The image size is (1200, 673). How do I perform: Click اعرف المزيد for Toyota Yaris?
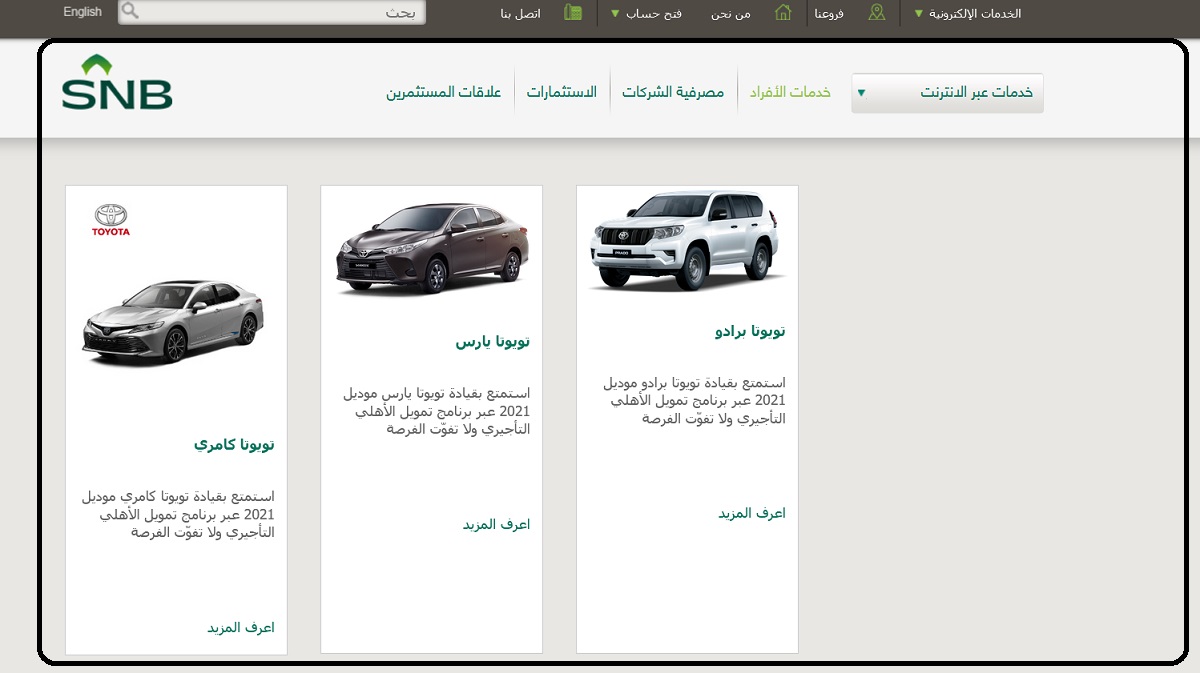point(496,524)
